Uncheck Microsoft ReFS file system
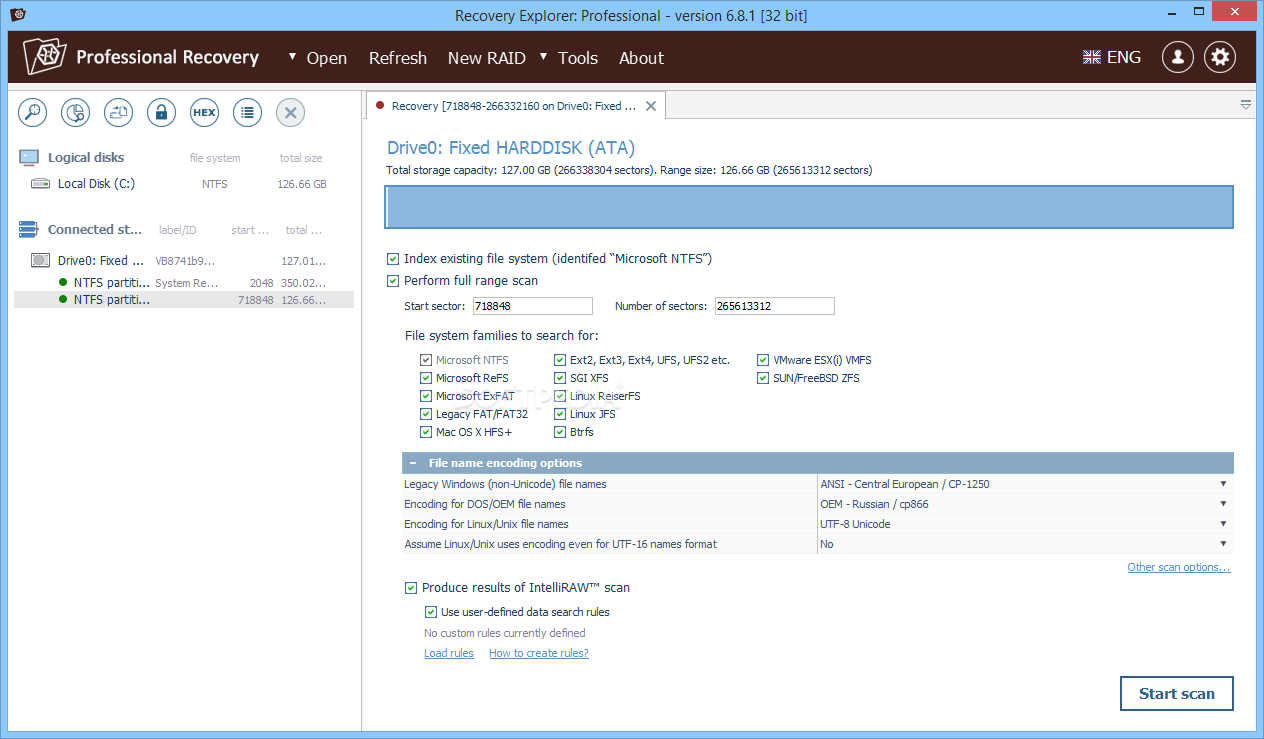Image resolution: width=1264 pixels, height=739 pixels. [x=426, y=378]
